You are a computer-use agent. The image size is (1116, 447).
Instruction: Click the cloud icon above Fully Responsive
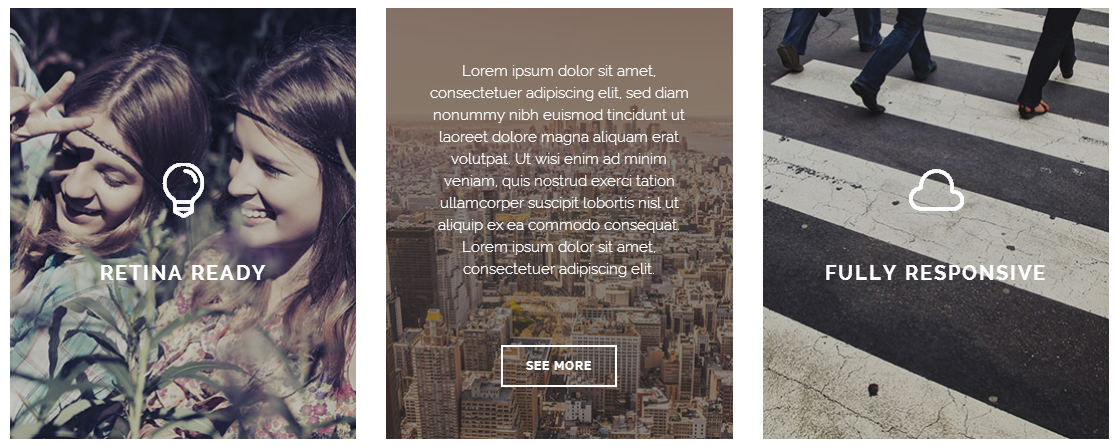[936, 190]
